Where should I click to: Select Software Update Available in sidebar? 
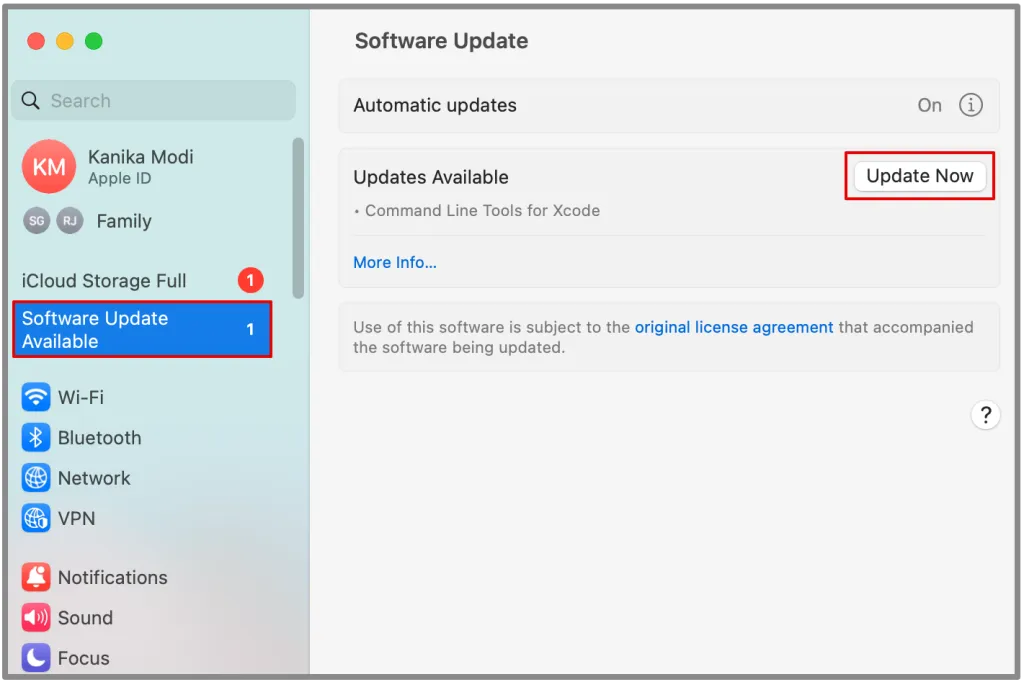(x=142, y=329)
